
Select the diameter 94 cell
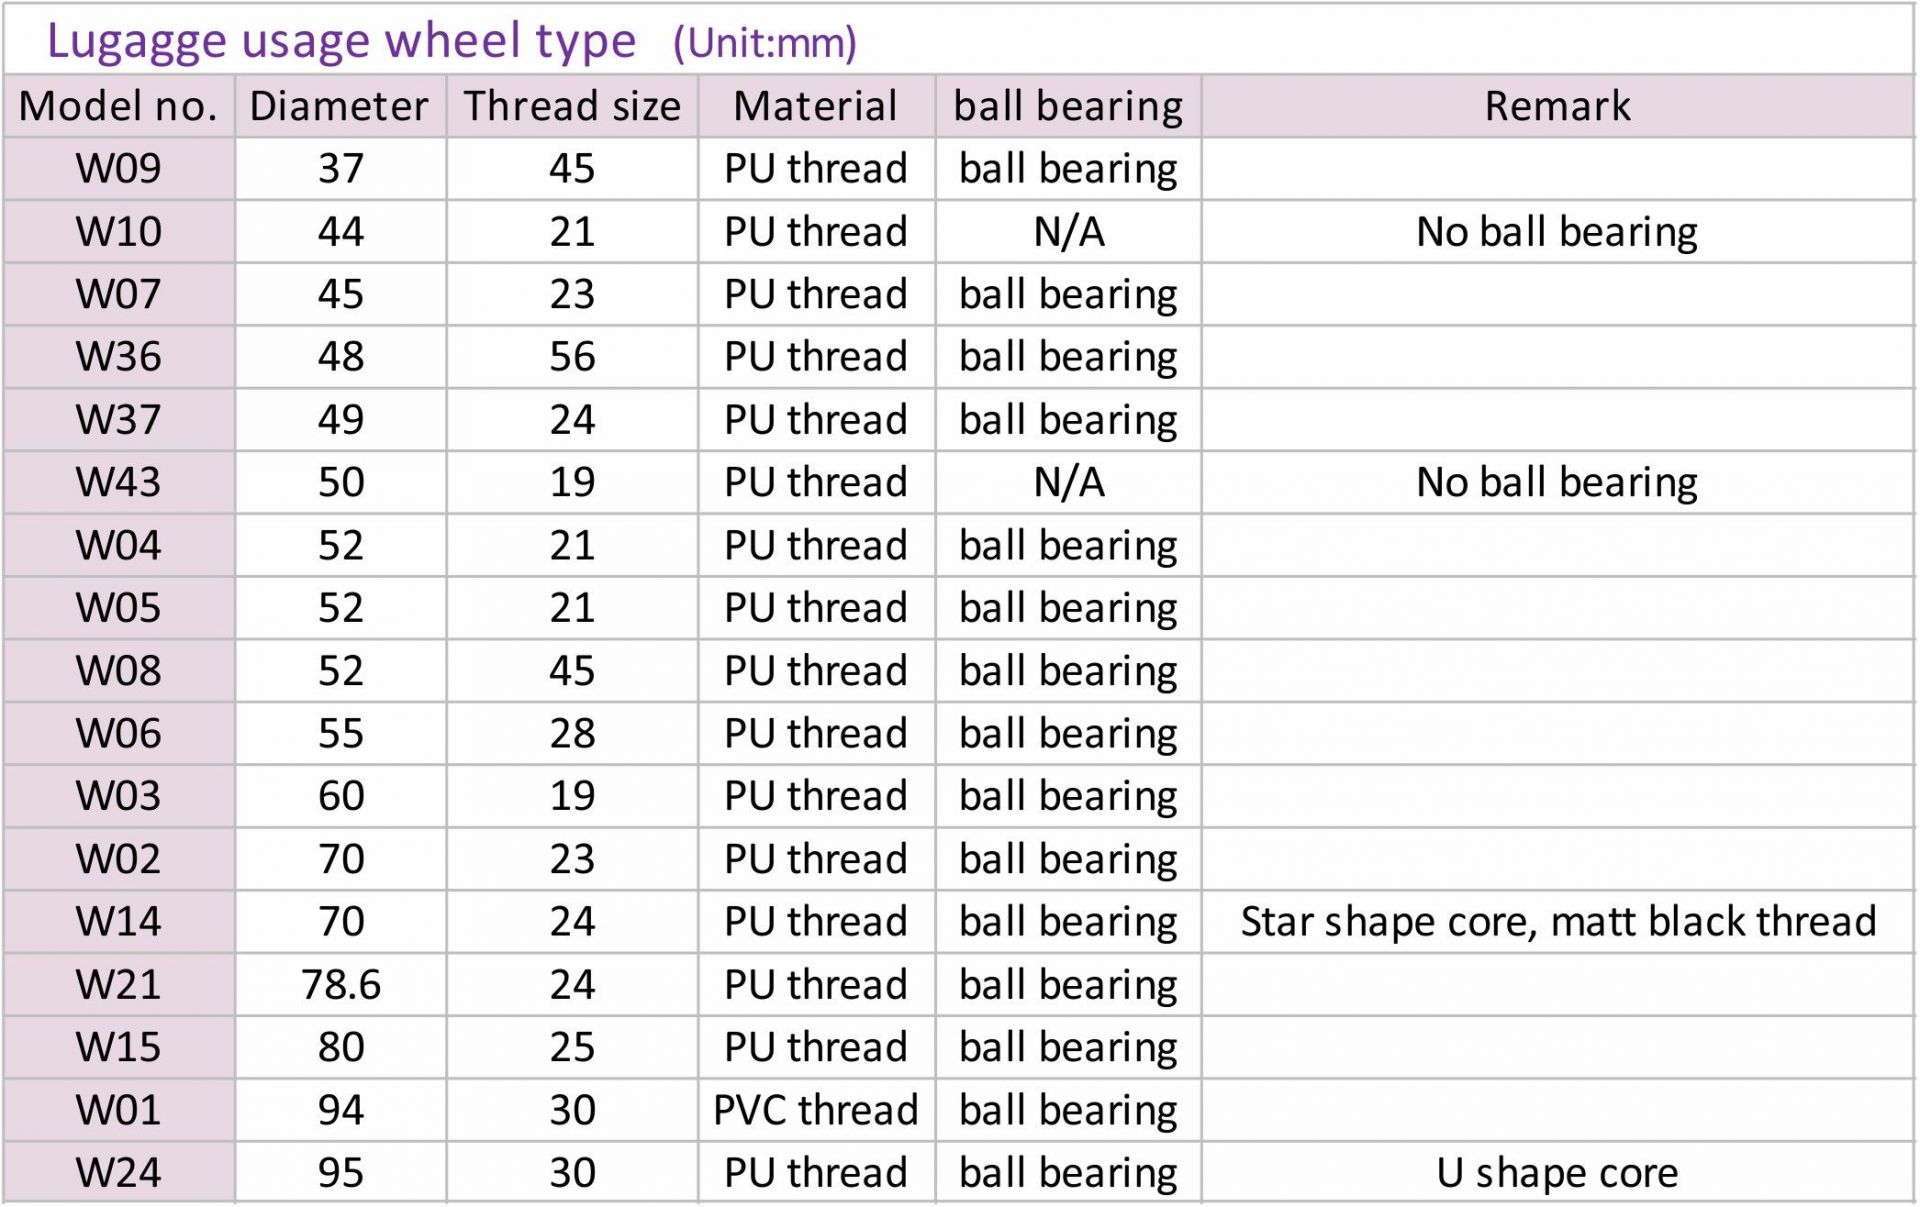(340, 1110)
